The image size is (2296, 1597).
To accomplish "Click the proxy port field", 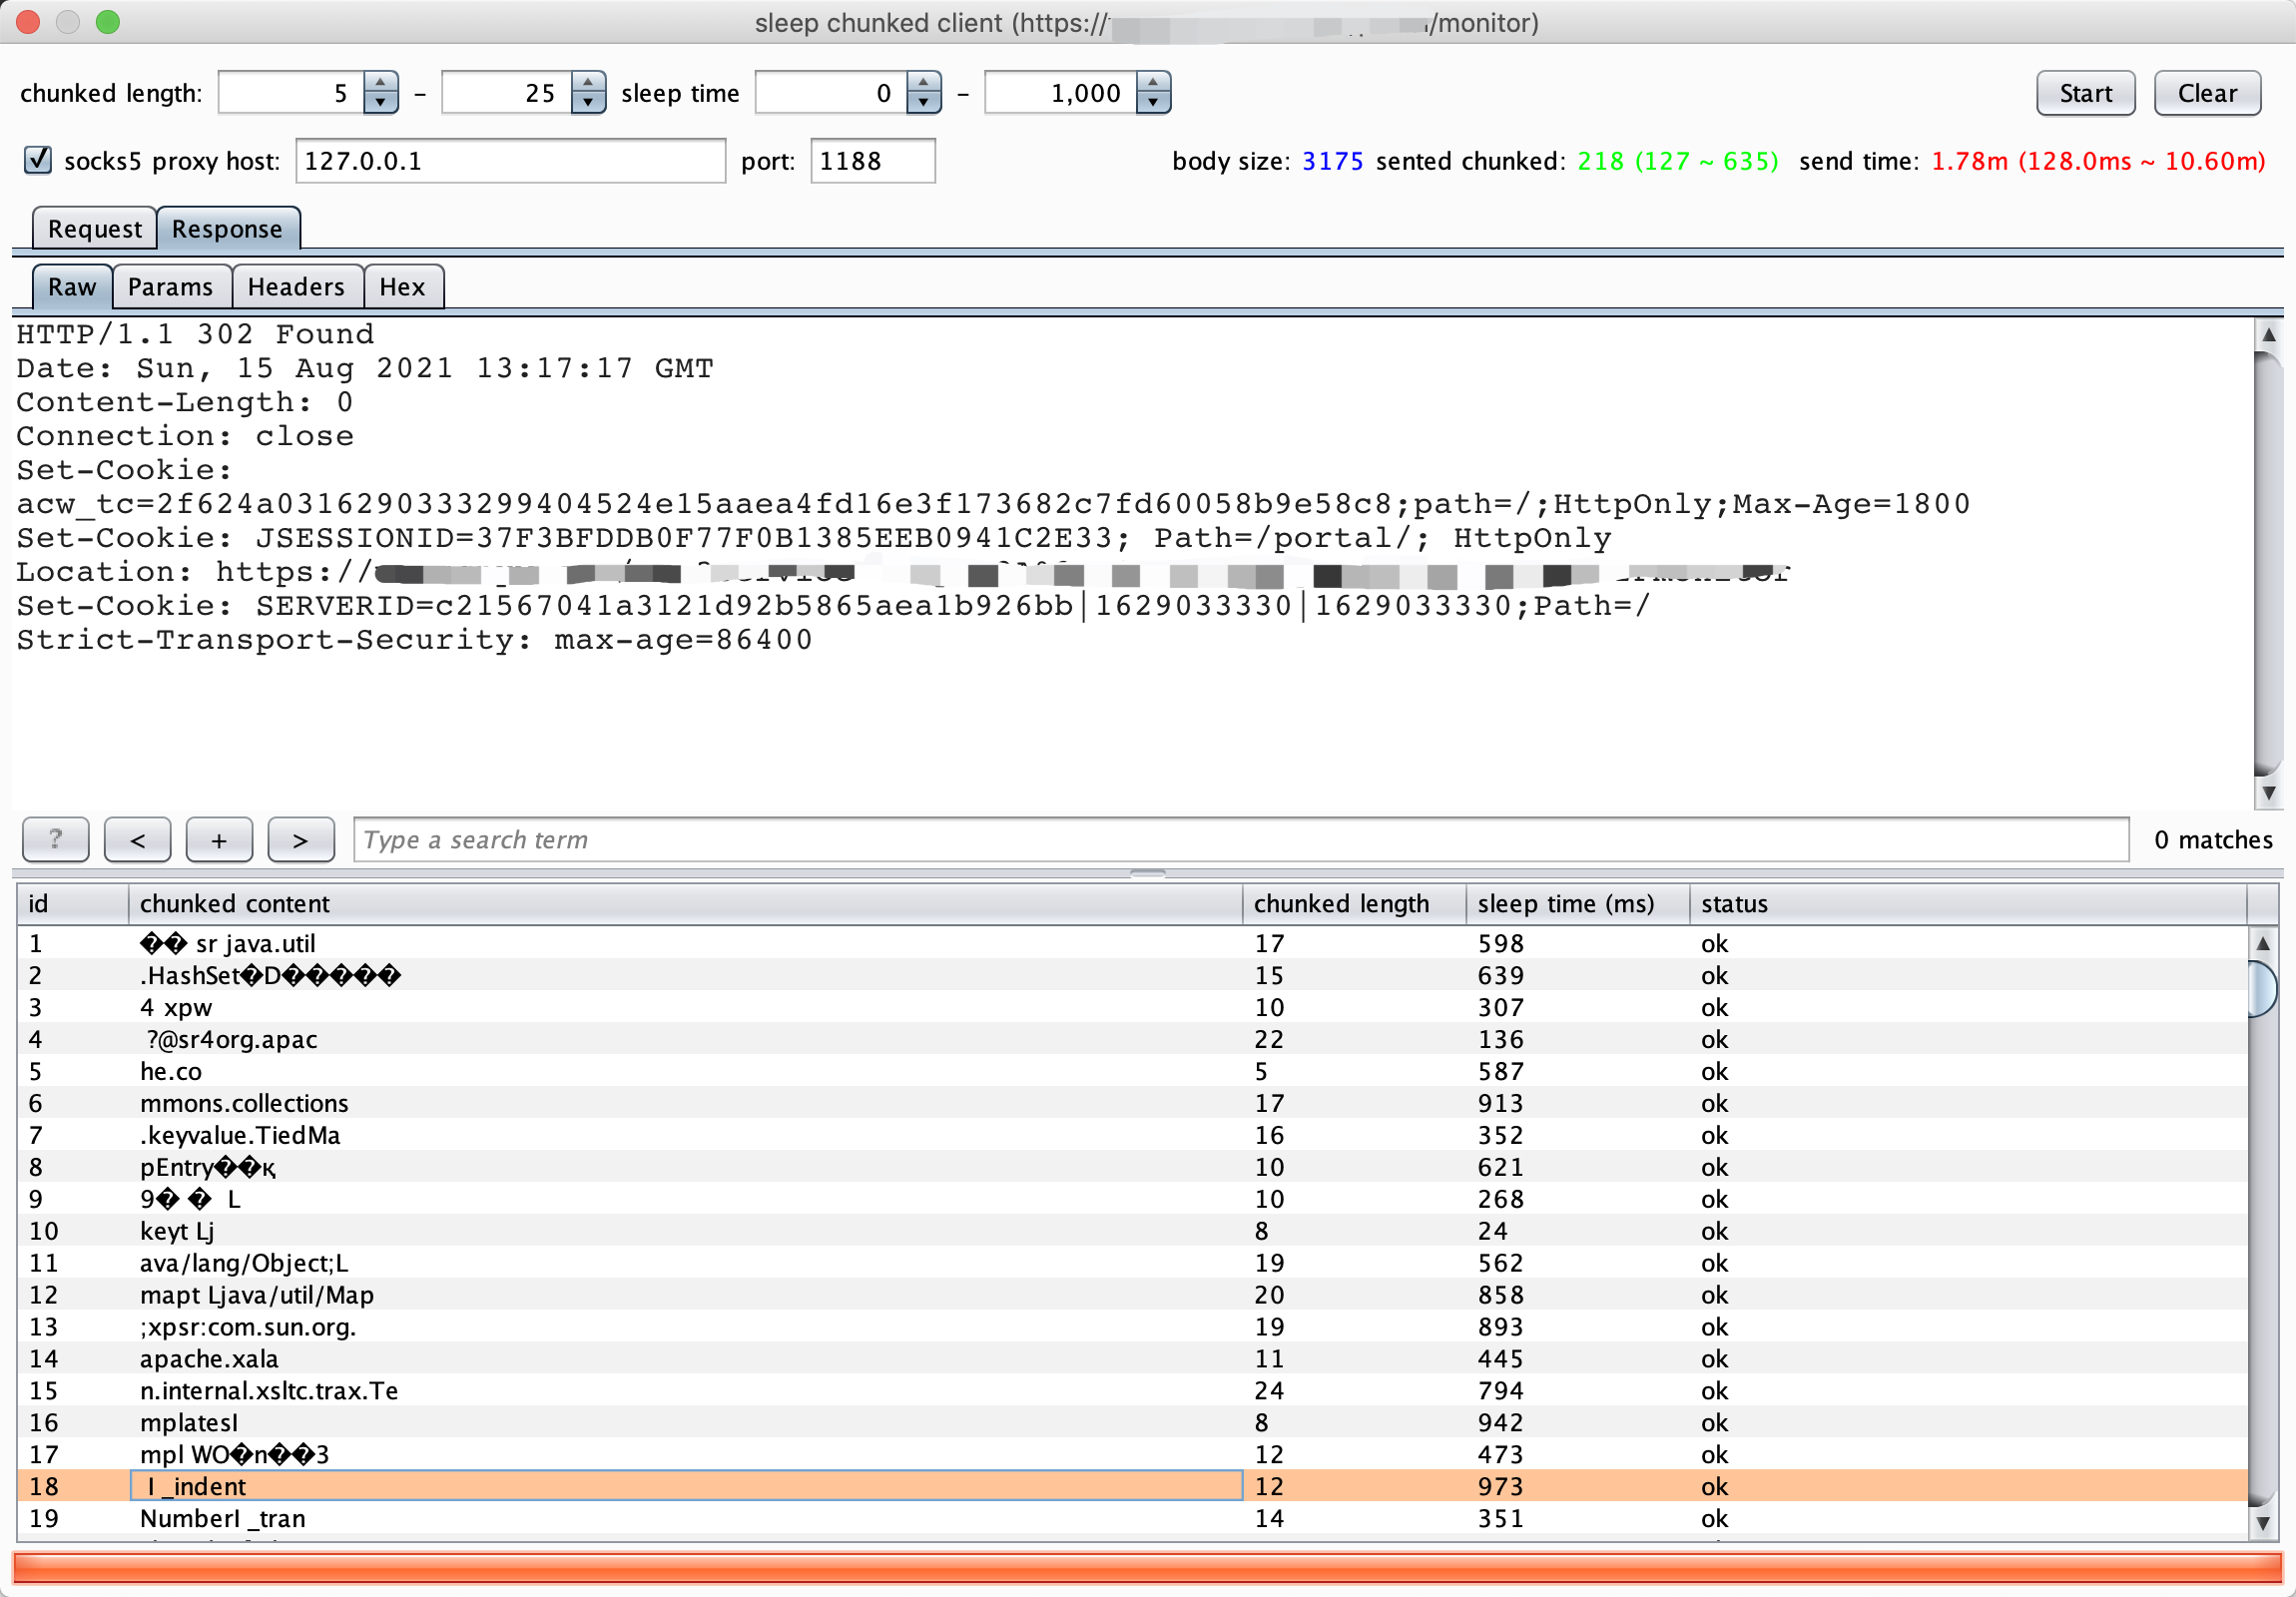I will click(871, 161).
